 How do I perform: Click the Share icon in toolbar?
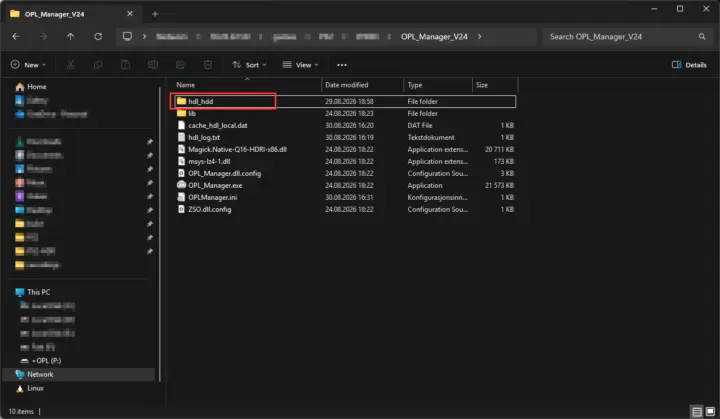[180, 65]
